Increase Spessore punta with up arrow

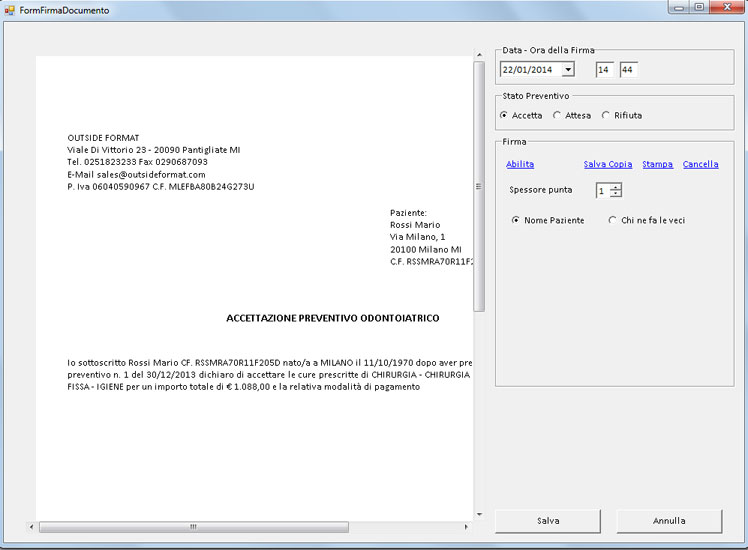[x=616, y=187]
